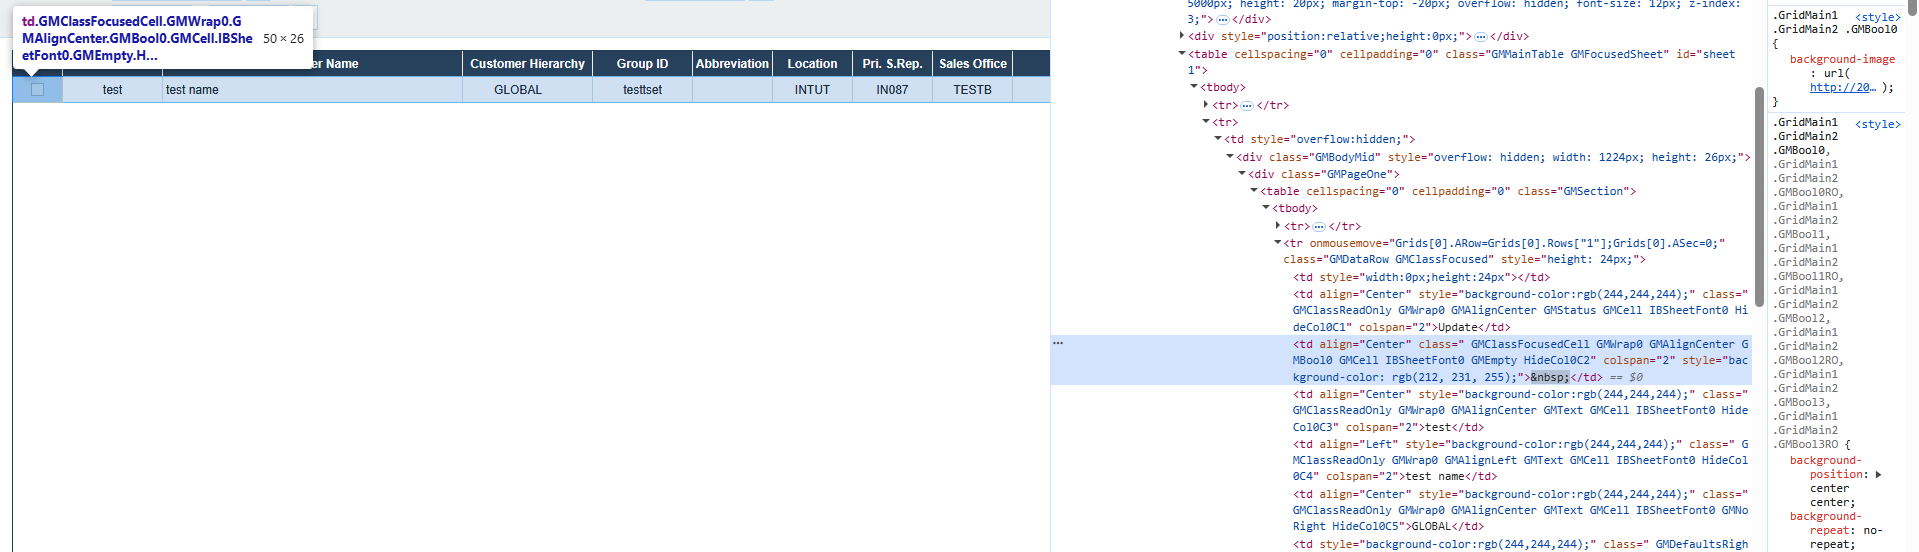Collapse the GMSection table node

pyautogui.click(x=1254, y=191)
